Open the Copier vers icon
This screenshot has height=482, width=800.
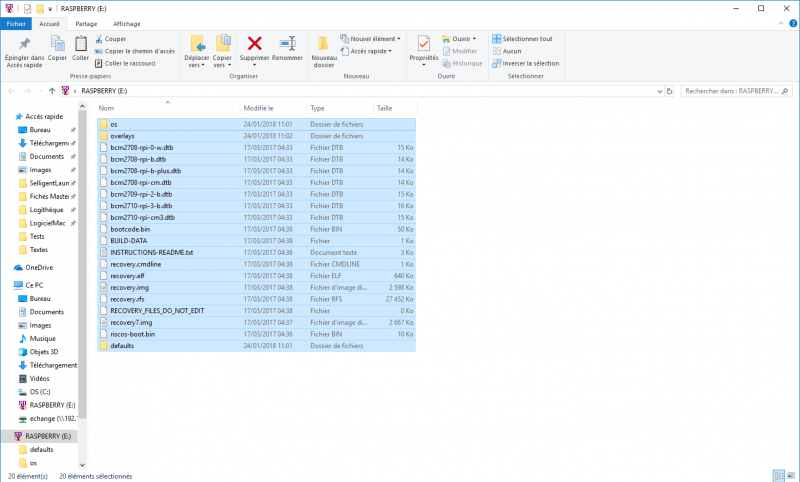(x=222, y=43)
